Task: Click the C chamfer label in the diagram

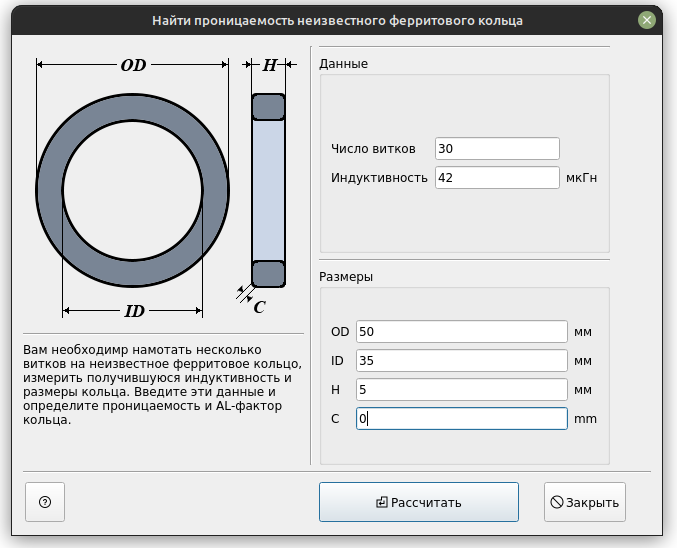Action: coord(259,307)
